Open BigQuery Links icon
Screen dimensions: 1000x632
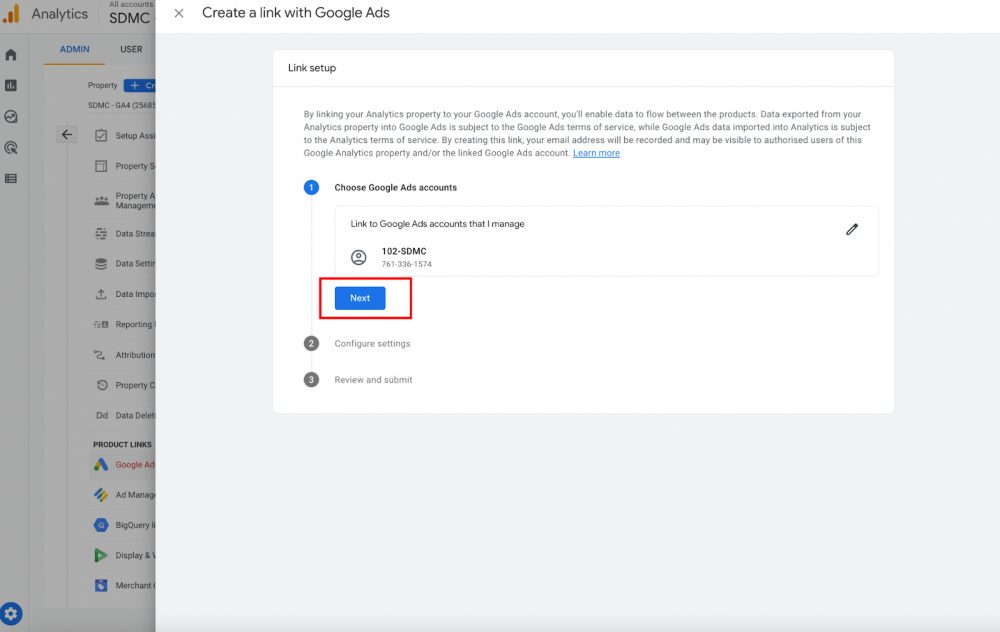tap(101, 525)
